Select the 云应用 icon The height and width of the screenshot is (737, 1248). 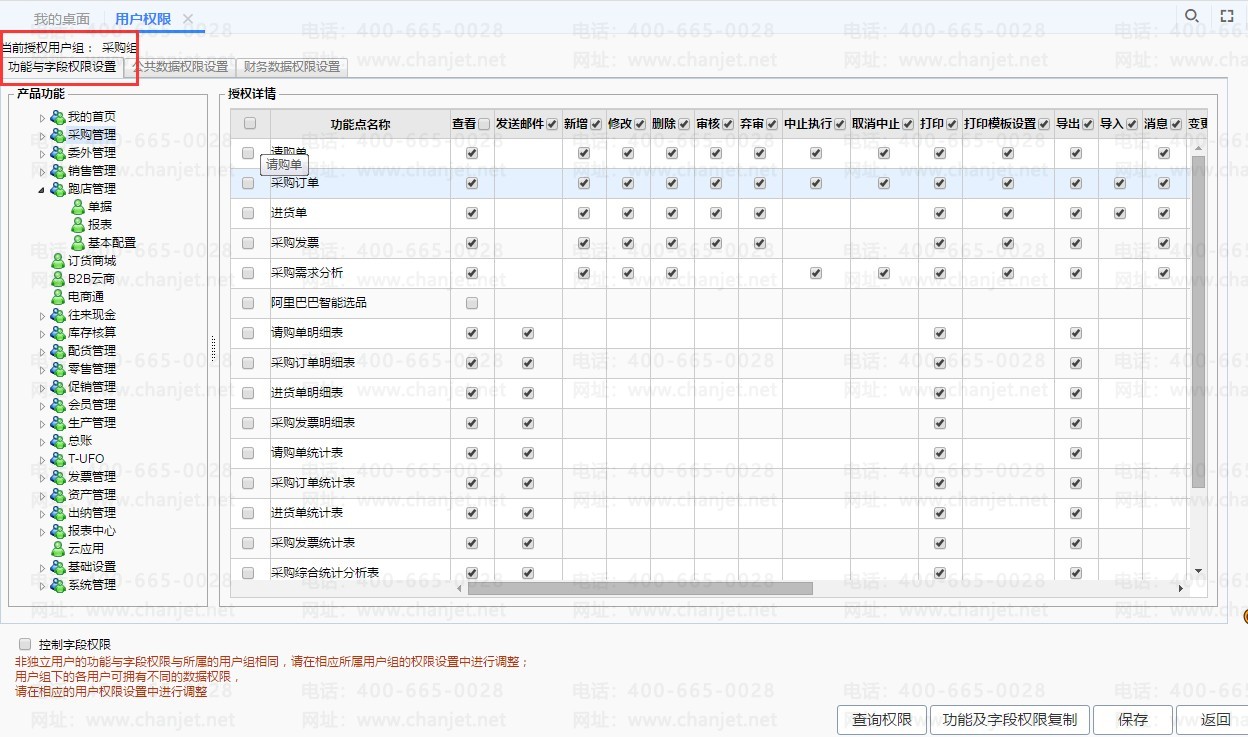tap(58, 549)
